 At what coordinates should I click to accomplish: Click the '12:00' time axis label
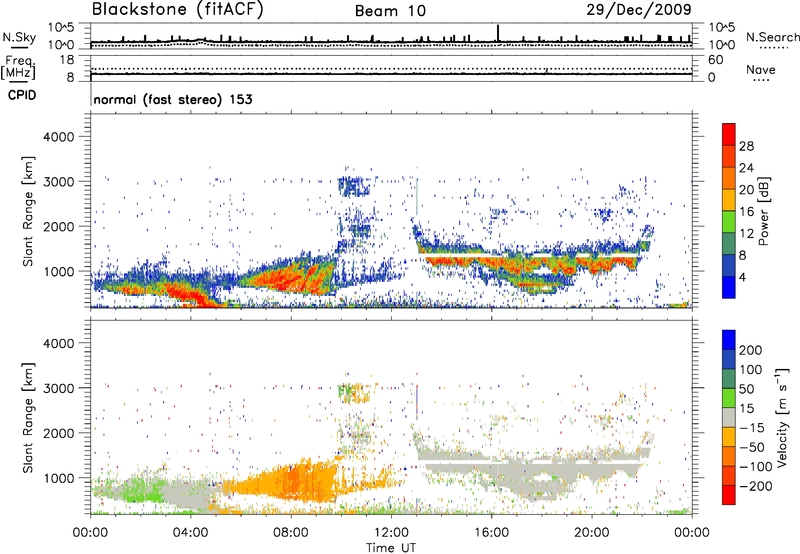(391, 533)
